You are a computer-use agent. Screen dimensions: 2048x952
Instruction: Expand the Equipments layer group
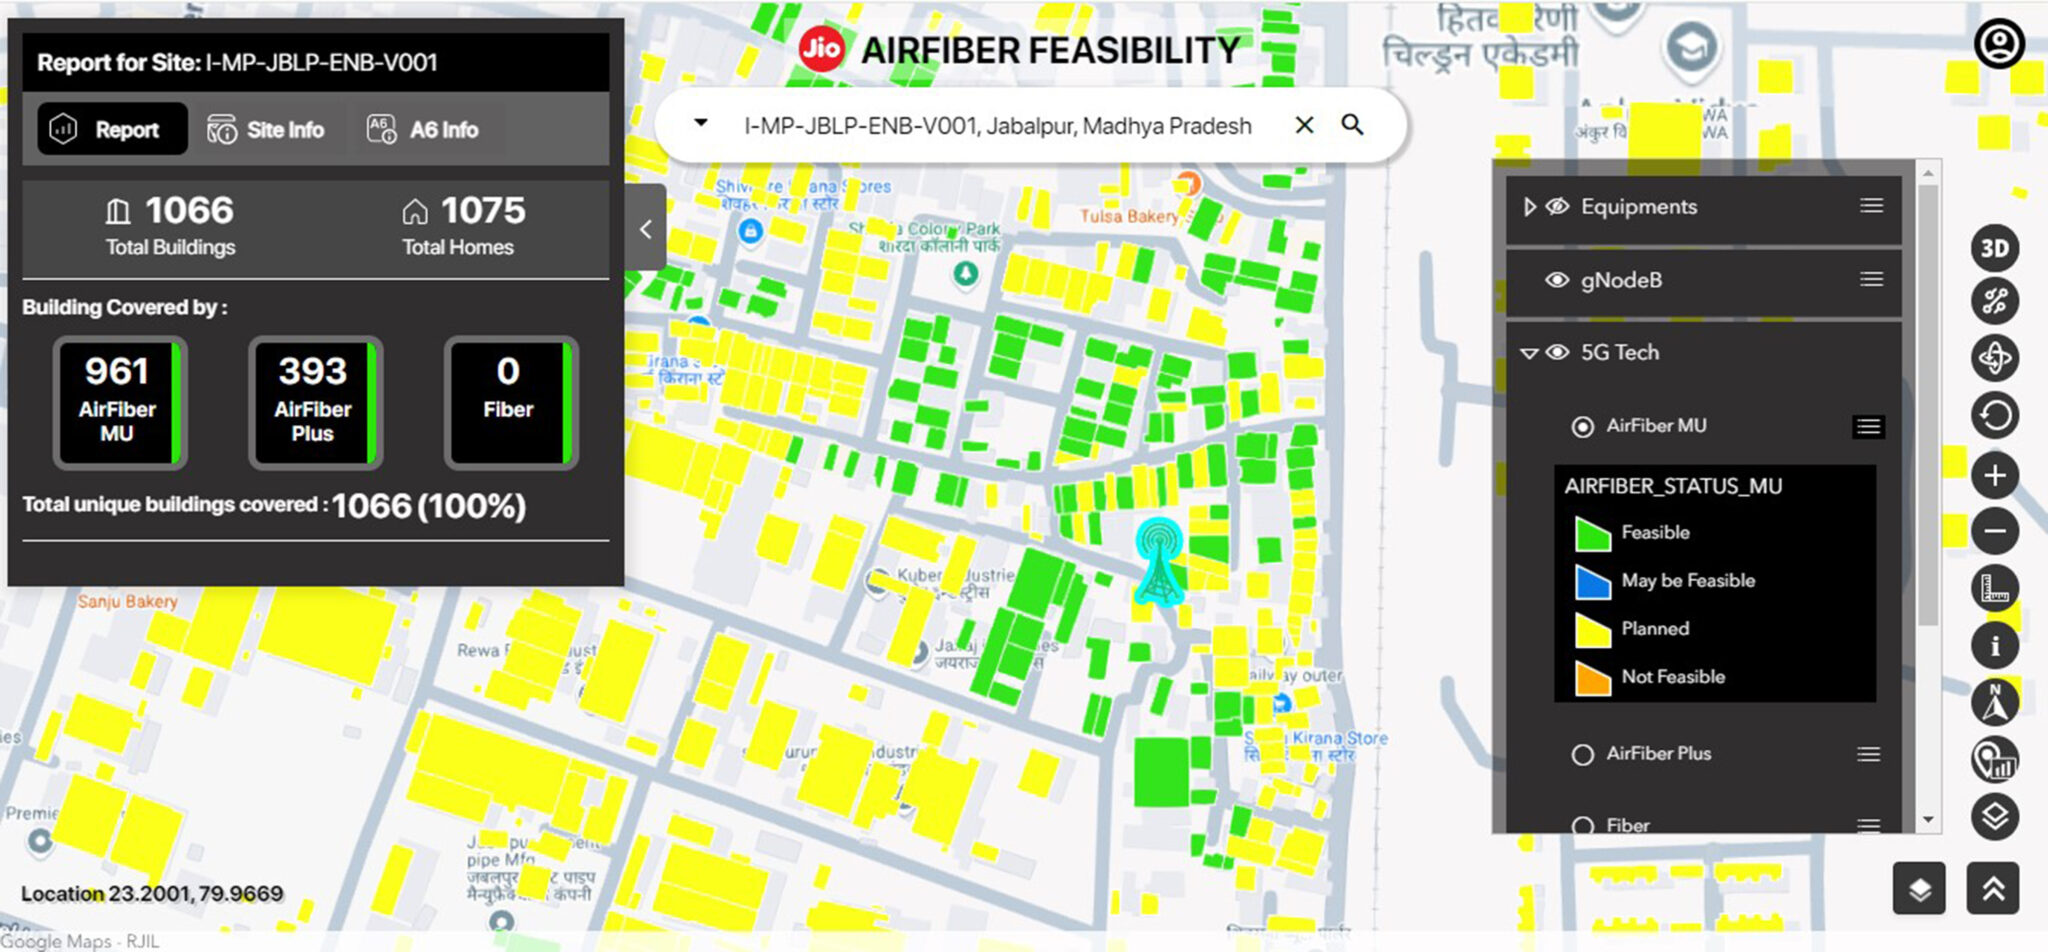pyautogui.click(x=1529, y=207)
